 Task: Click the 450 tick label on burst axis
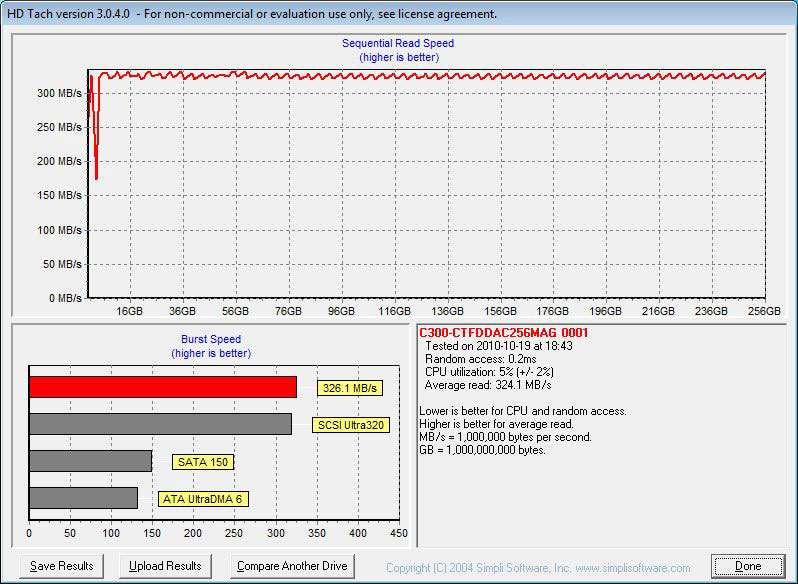[x=399, y=533]
